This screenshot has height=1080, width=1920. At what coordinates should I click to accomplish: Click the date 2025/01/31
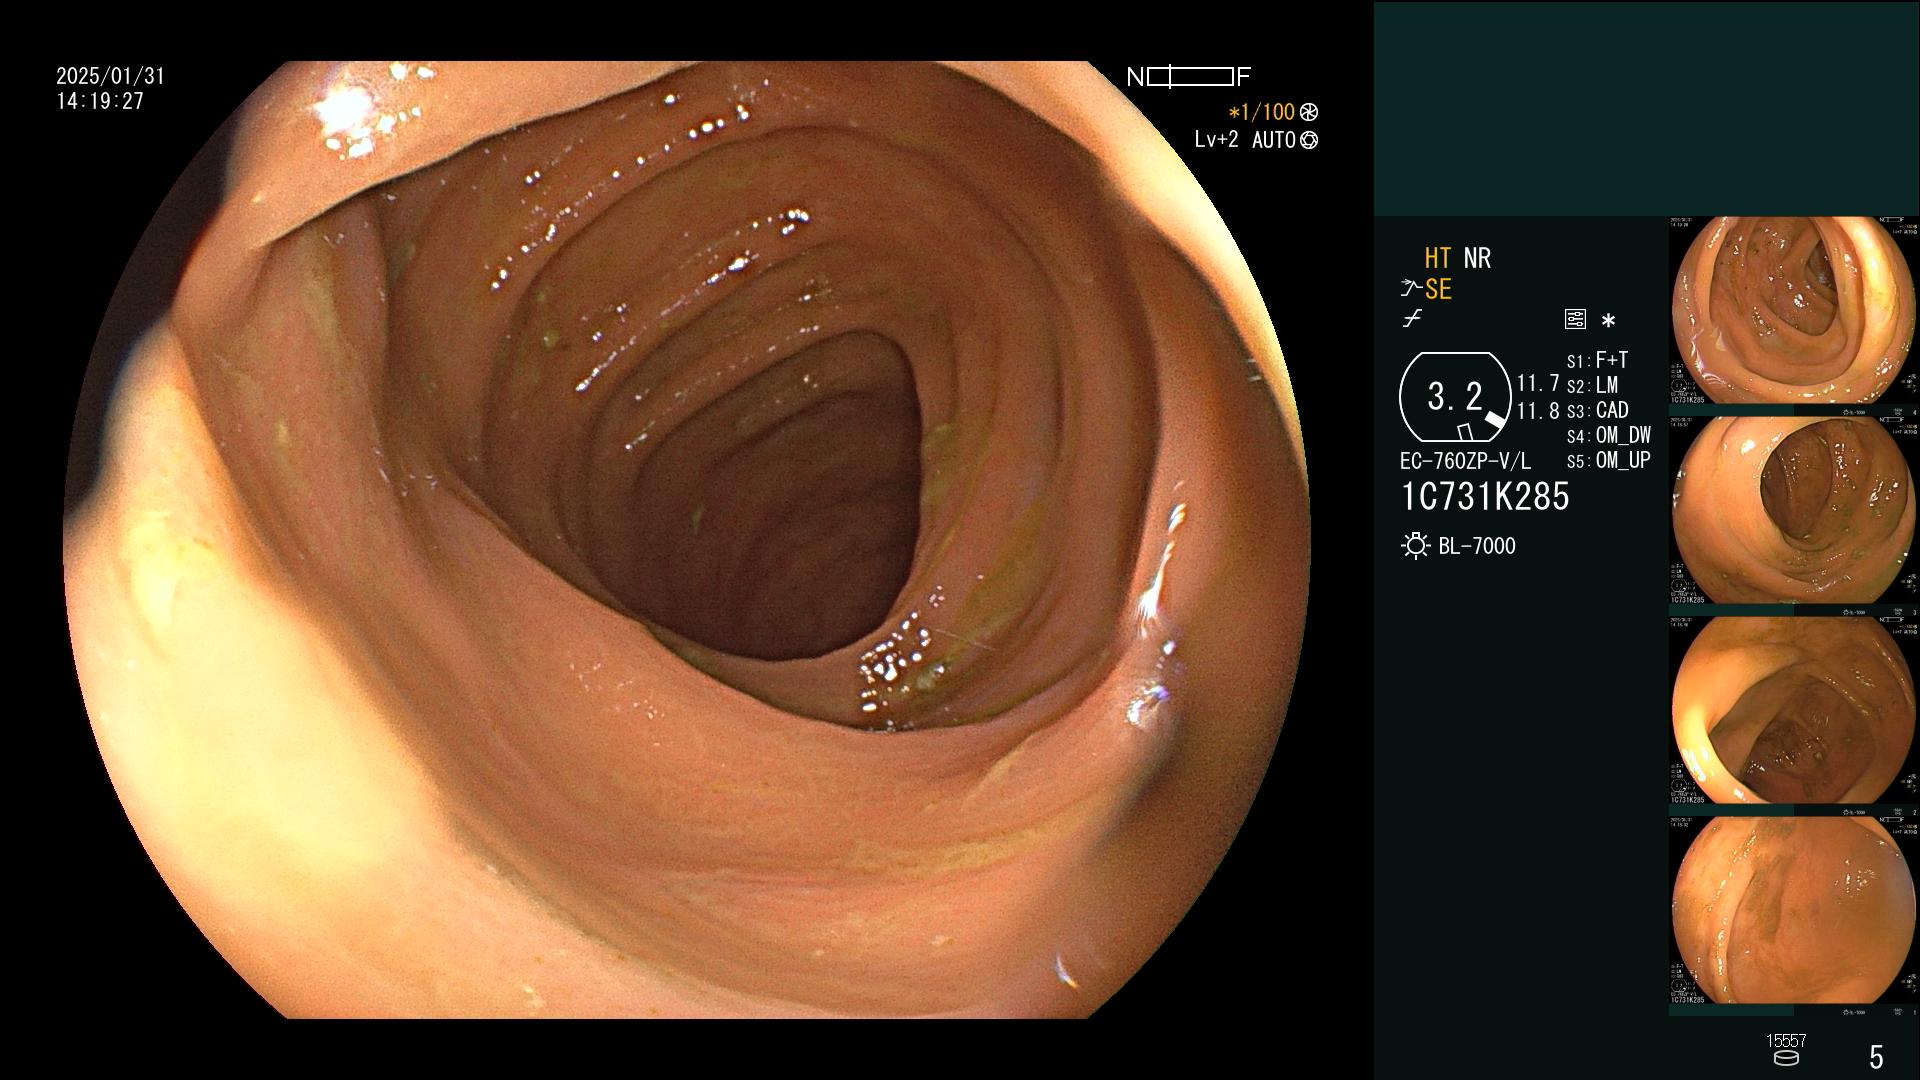tap(110, 76)
